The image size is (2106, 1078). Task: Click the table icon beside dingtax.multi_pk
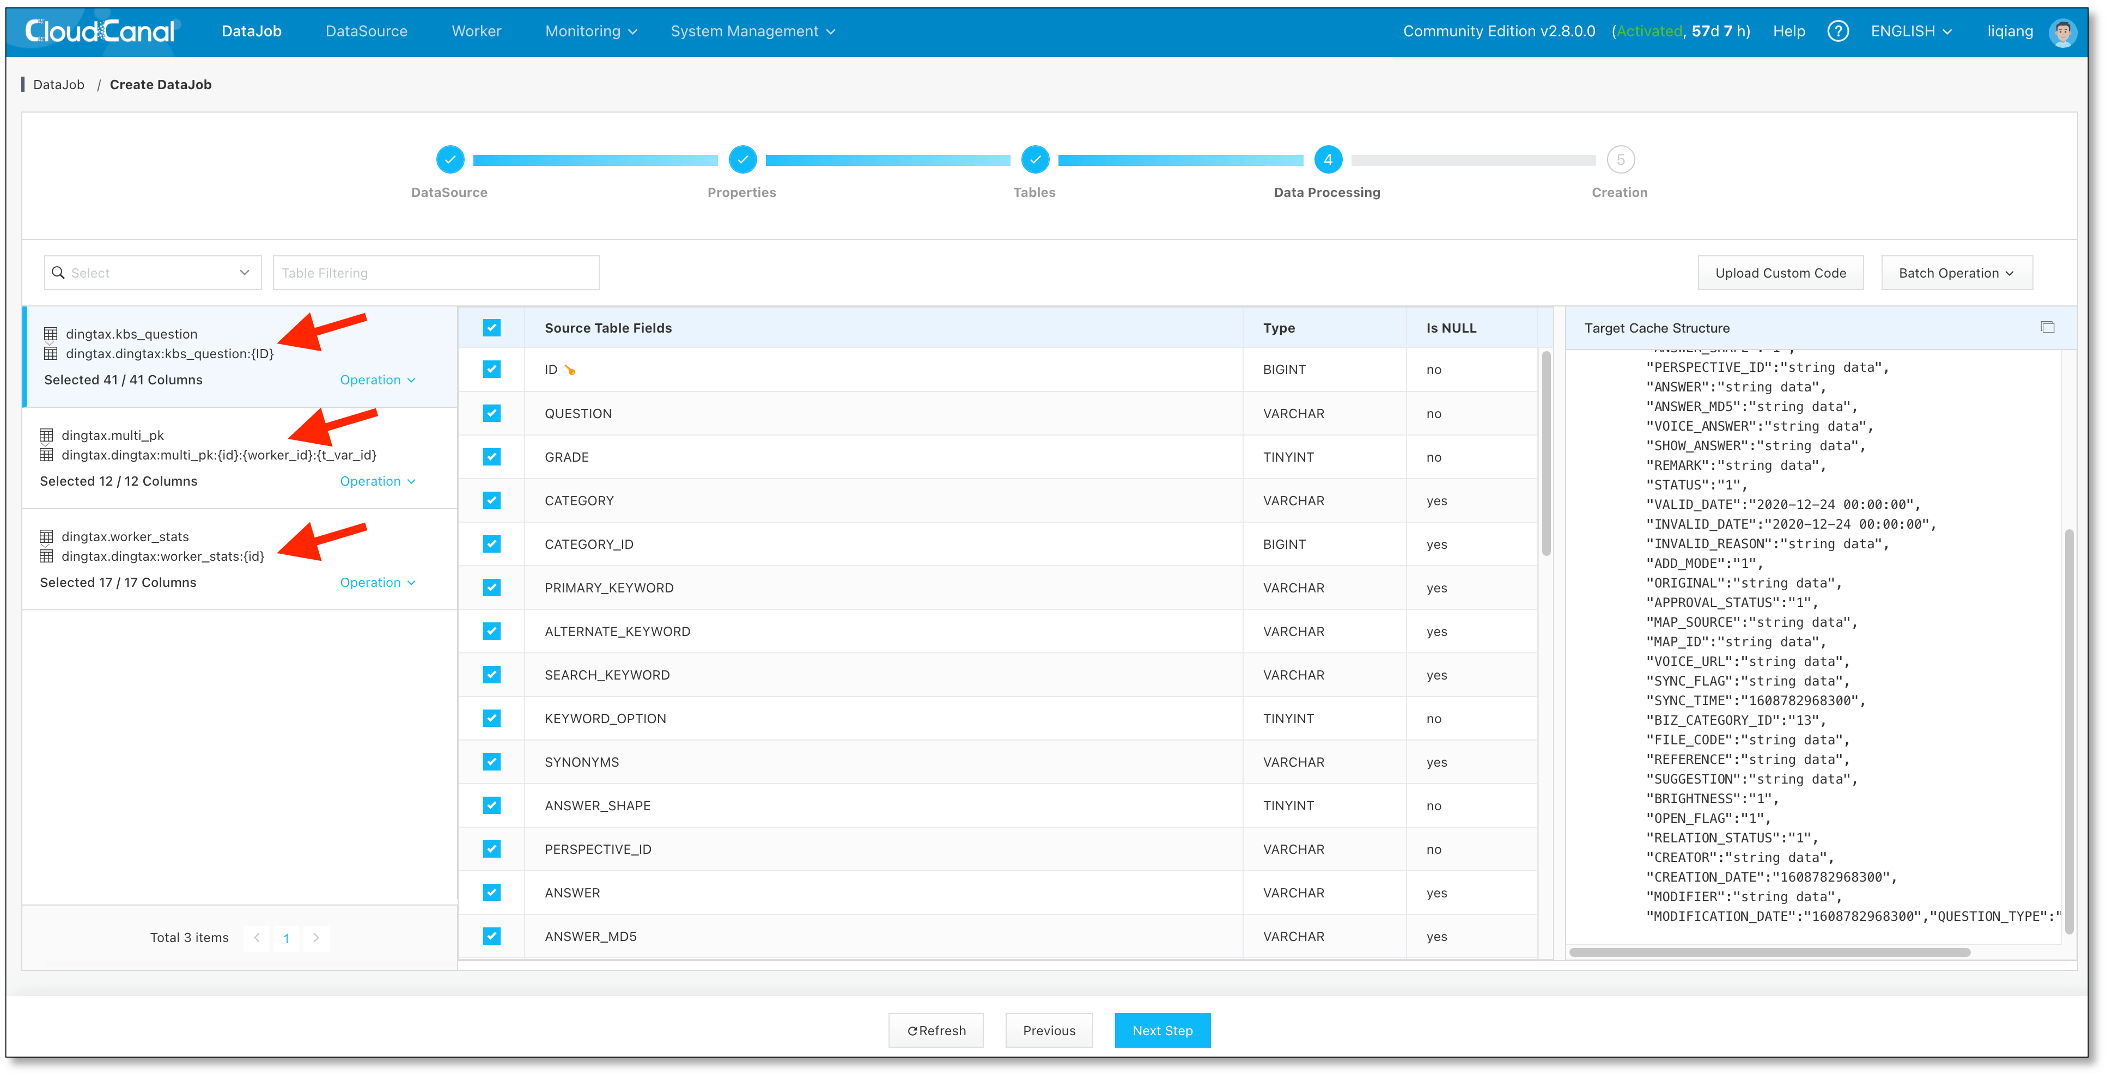(x=46, y=434)
